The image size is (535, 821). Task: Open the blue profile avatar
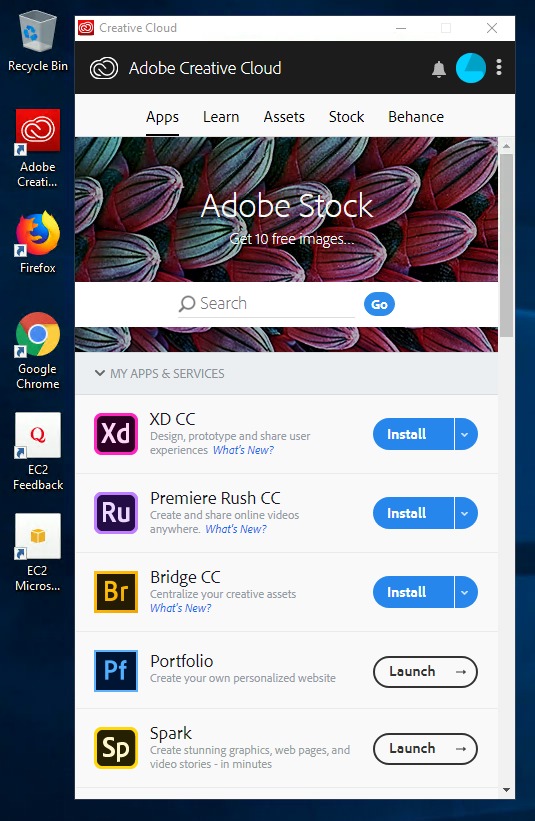471,68
